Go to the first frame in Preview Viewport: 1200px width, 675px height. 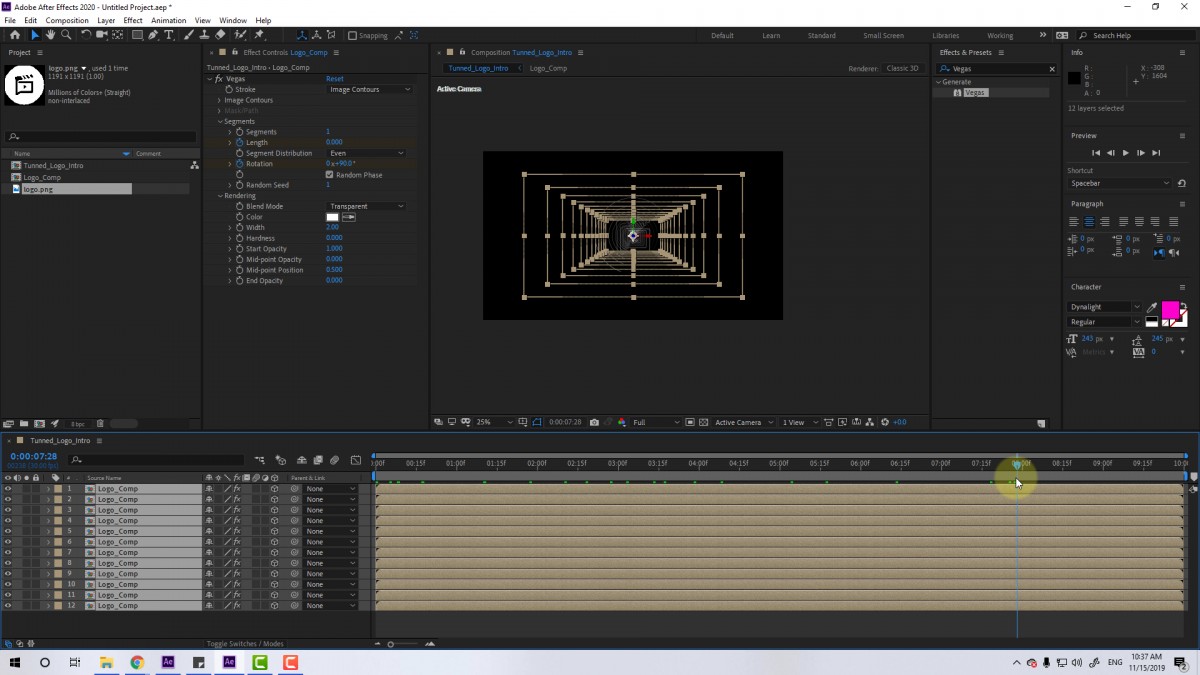(1096, 153)
